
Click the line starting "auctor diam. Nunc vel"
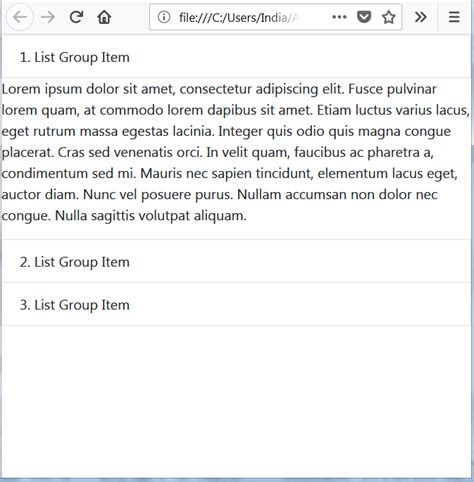pyautogui.click(x=219, y=195)
